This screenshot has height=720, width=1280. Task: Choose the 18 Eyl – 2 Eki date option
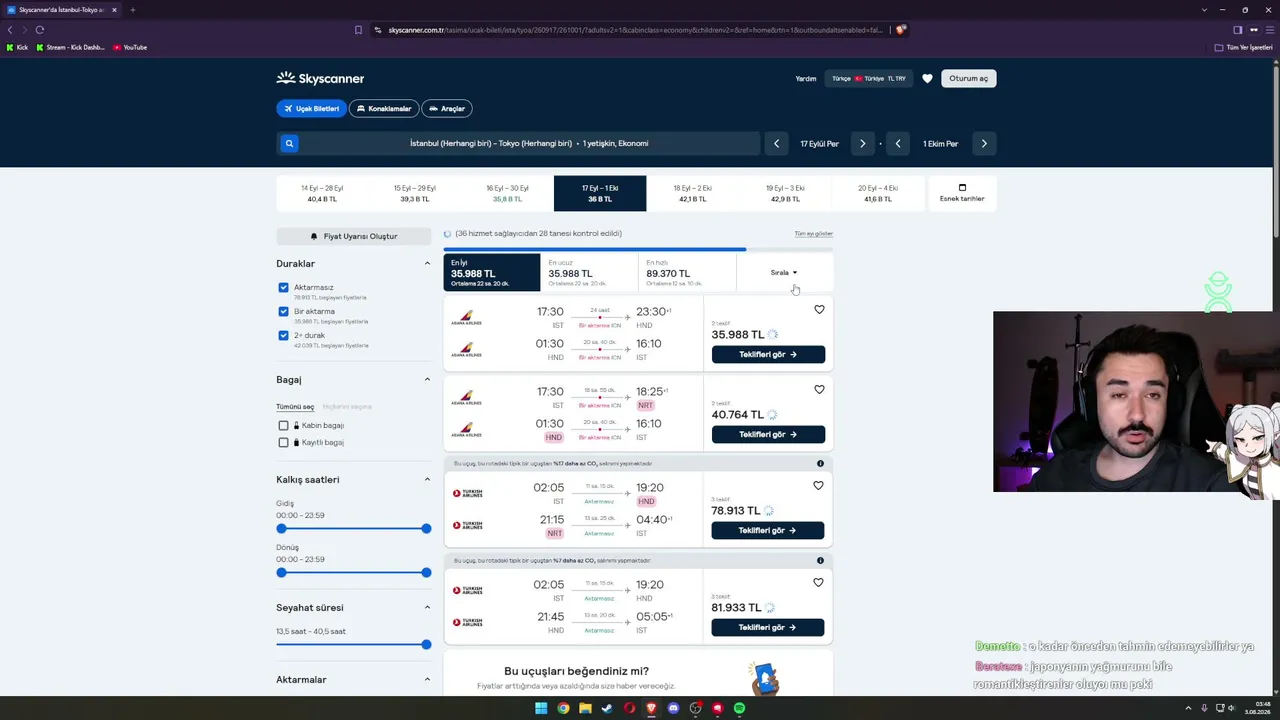click(x=693, y=194)
